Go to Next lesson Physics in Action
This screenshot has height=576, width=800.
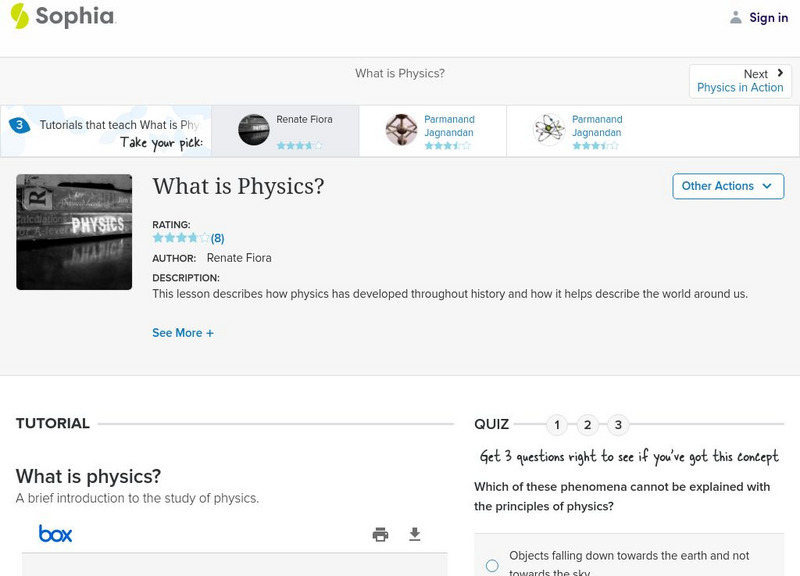pos(740,81)
